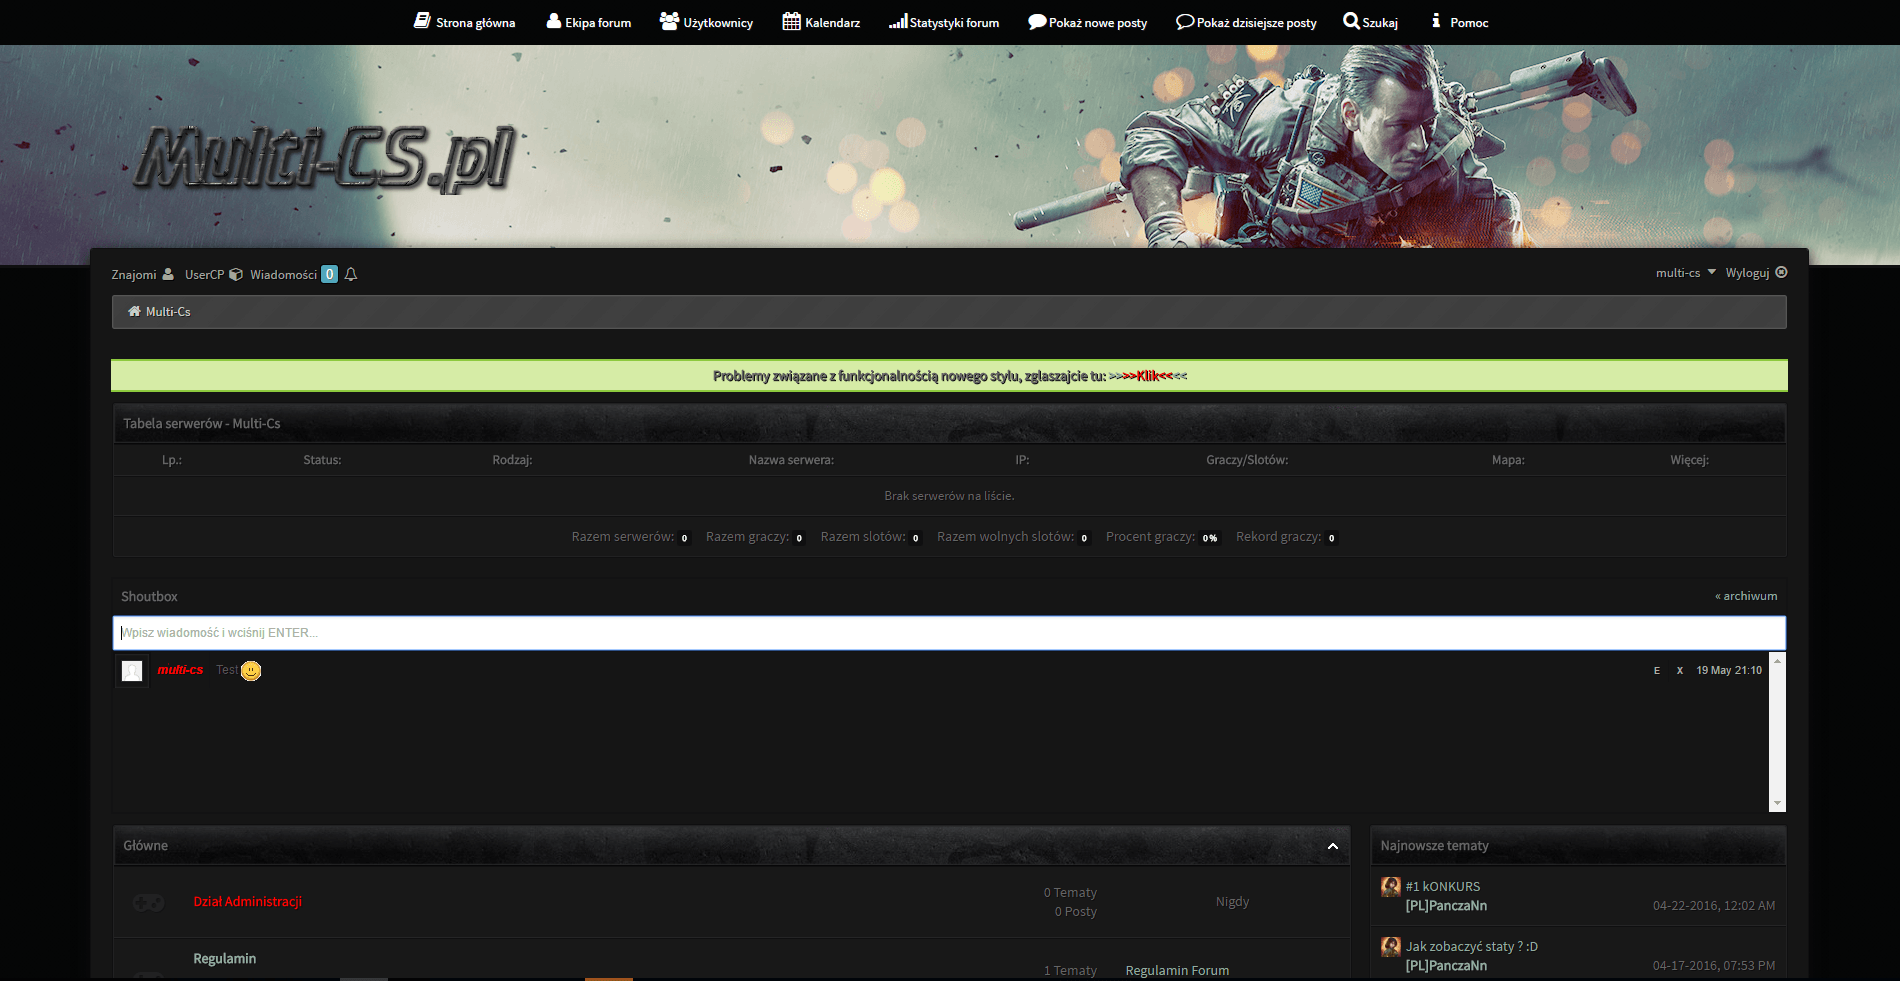Click [PL]PanczaNn under Jak zobaczyć staty
1900x981 pixels.
click(1446, 966)
